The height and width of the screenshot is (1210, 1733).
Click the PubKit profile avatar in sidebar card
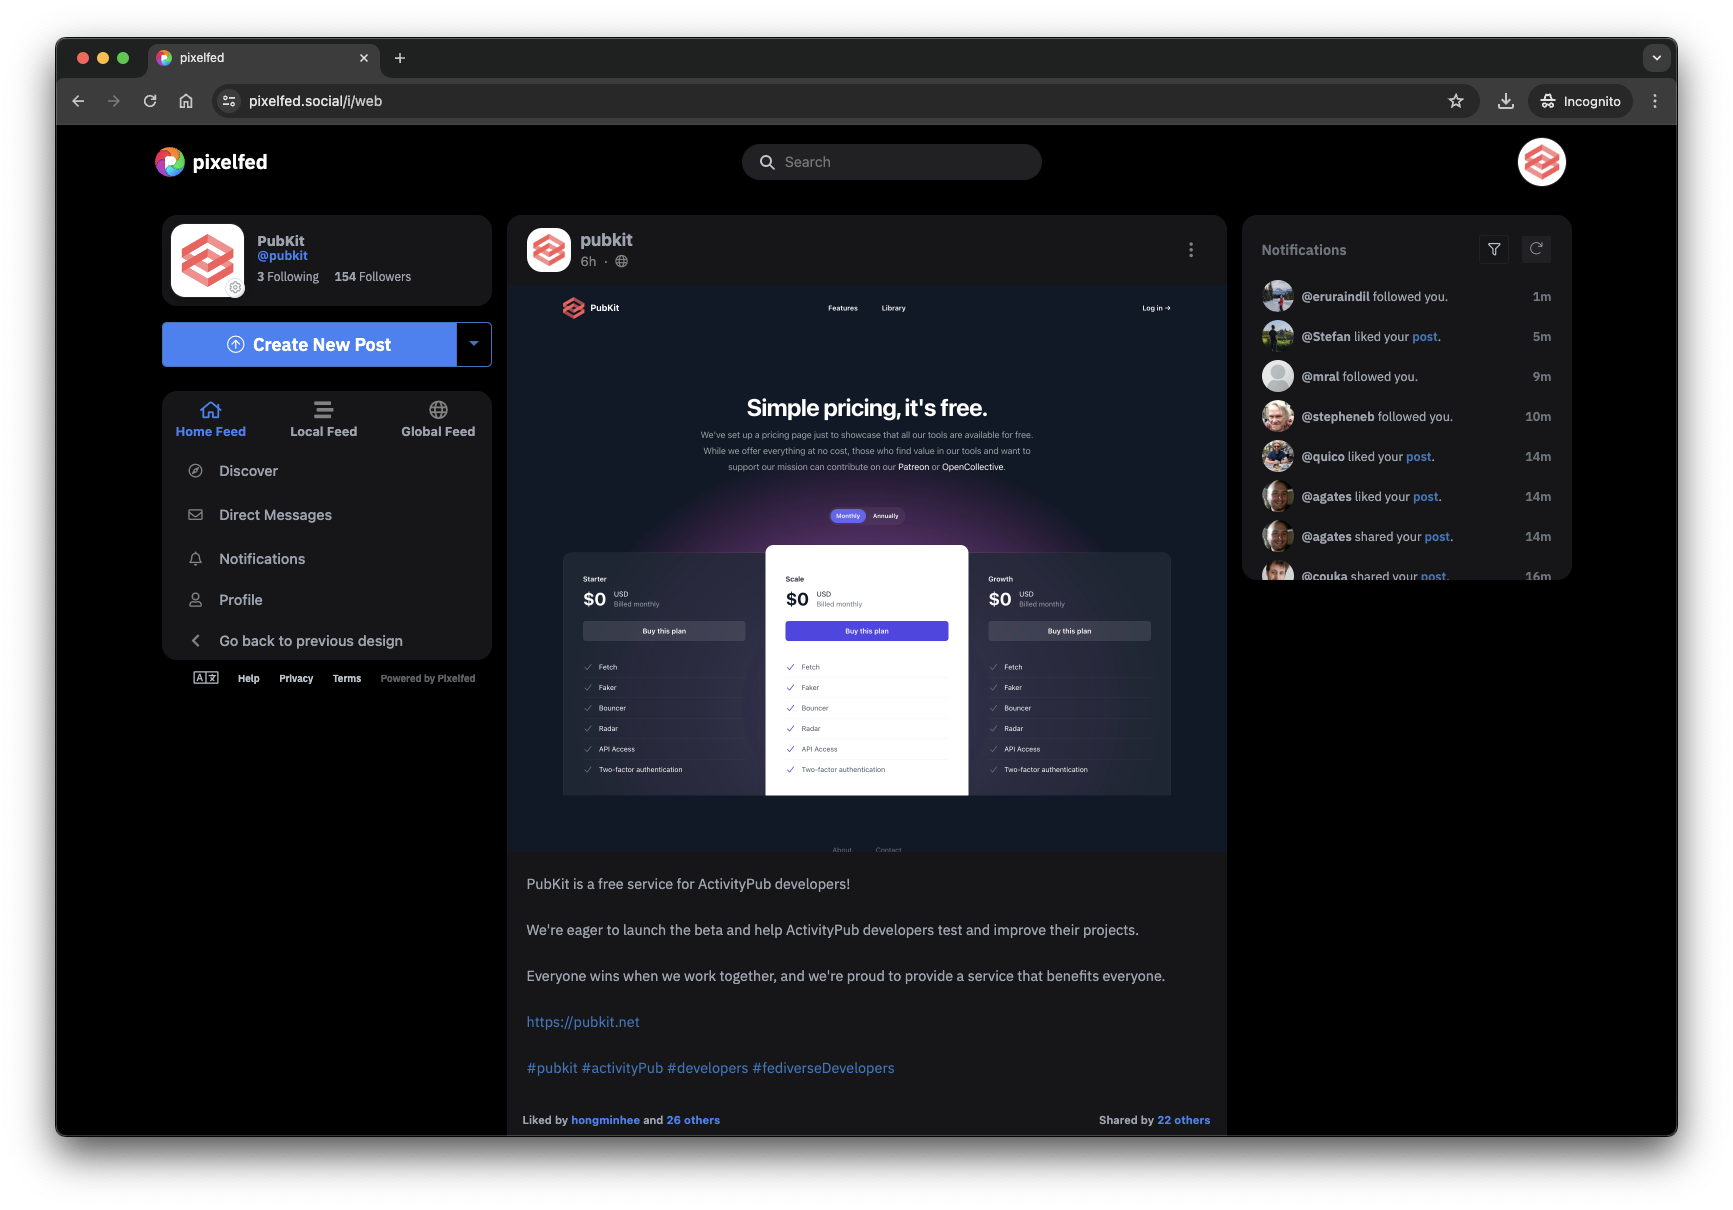[207, 260]
